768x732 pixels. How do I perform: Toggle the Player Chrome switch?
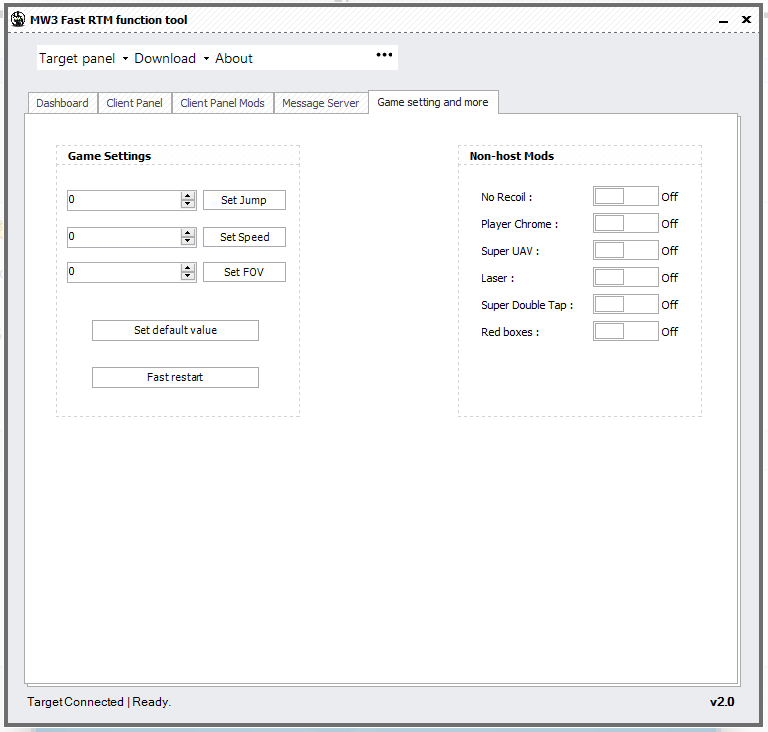tap(625, 223)
